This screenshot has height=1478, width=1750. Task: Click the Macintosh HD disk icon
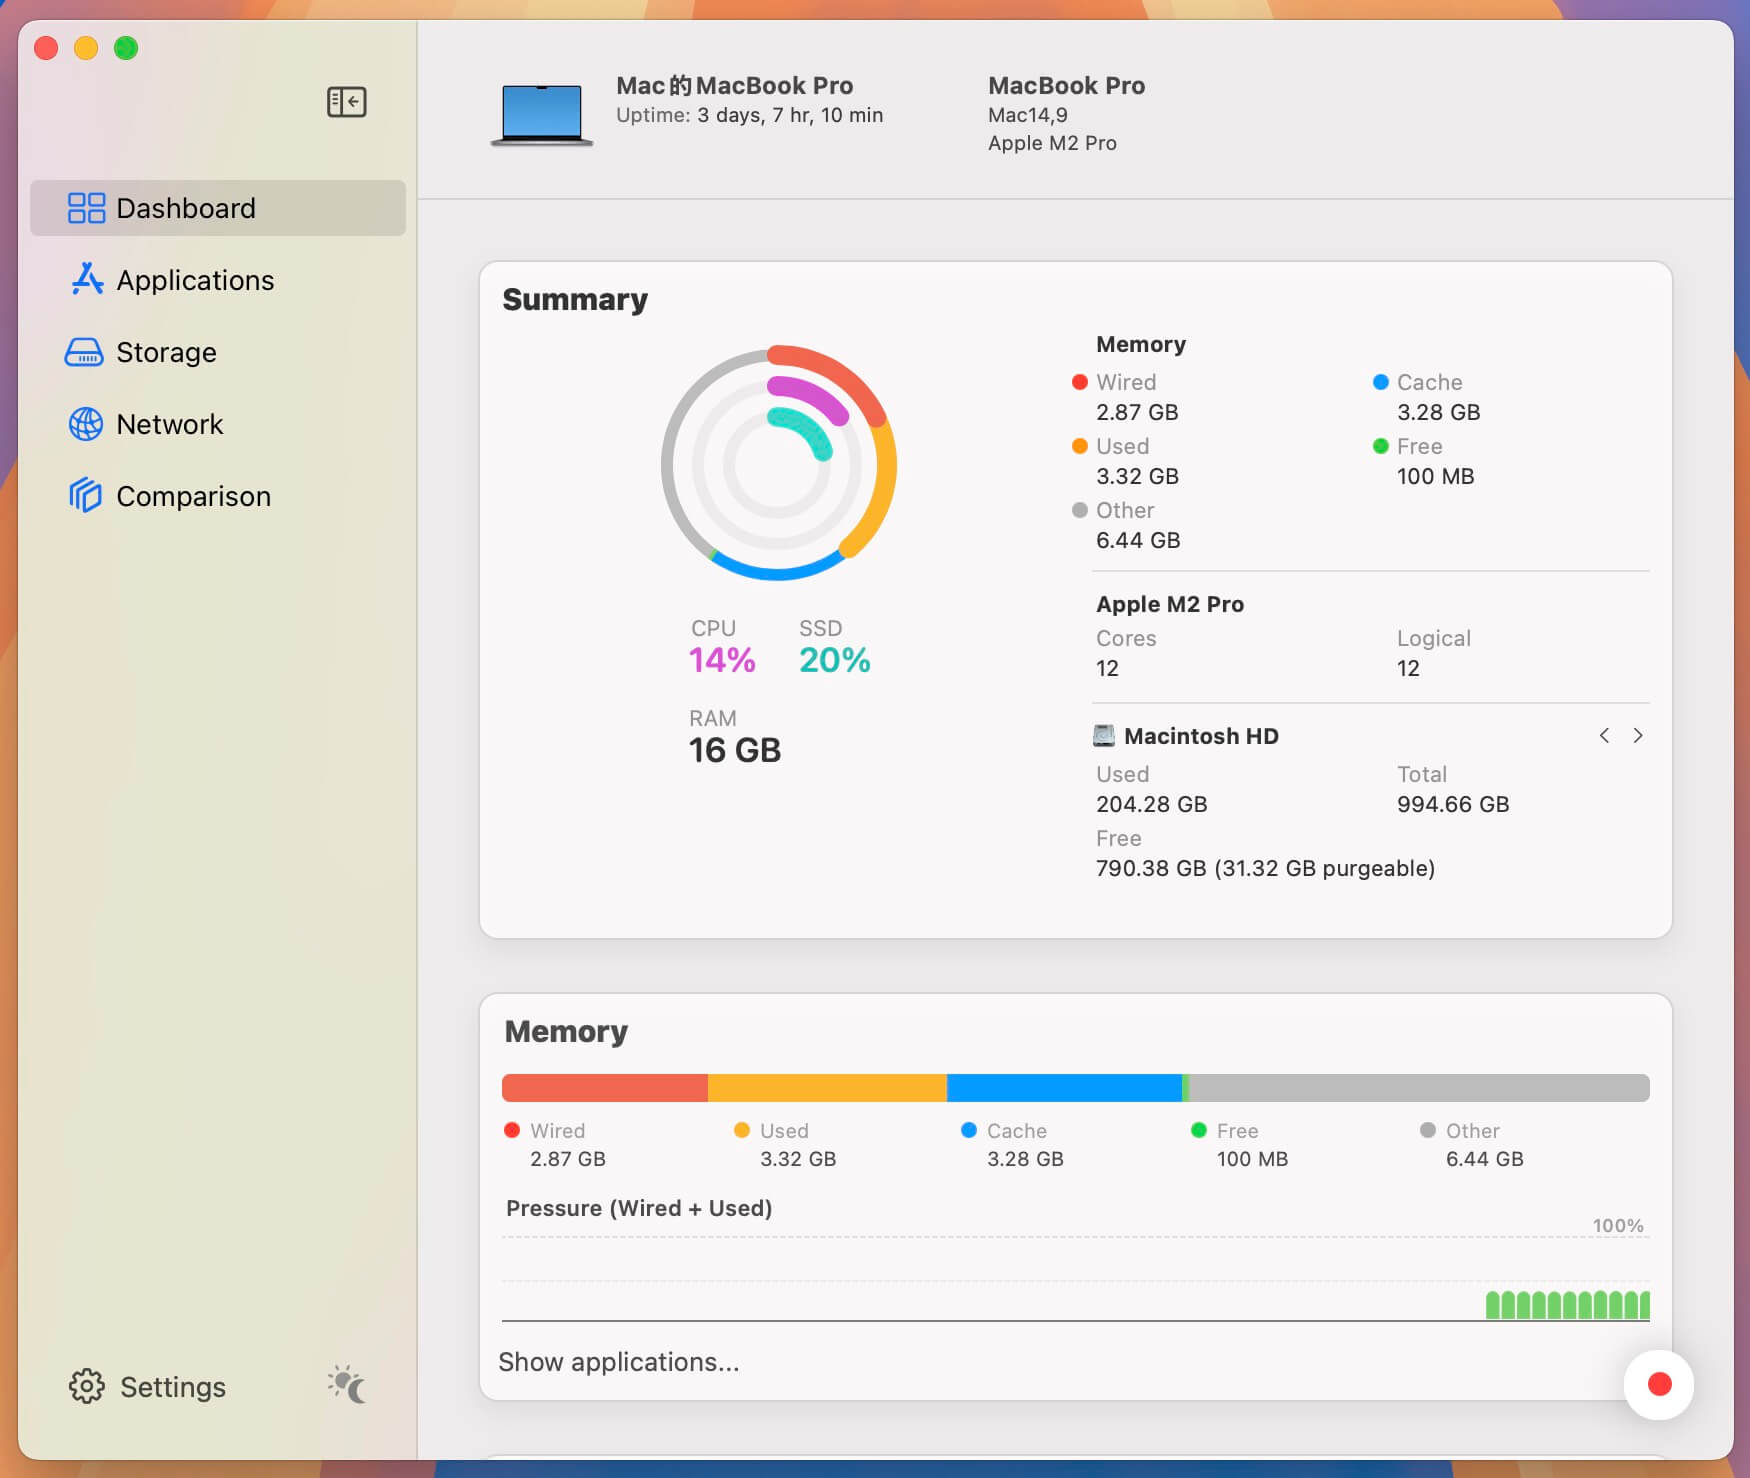click(x=1104, y=736)
